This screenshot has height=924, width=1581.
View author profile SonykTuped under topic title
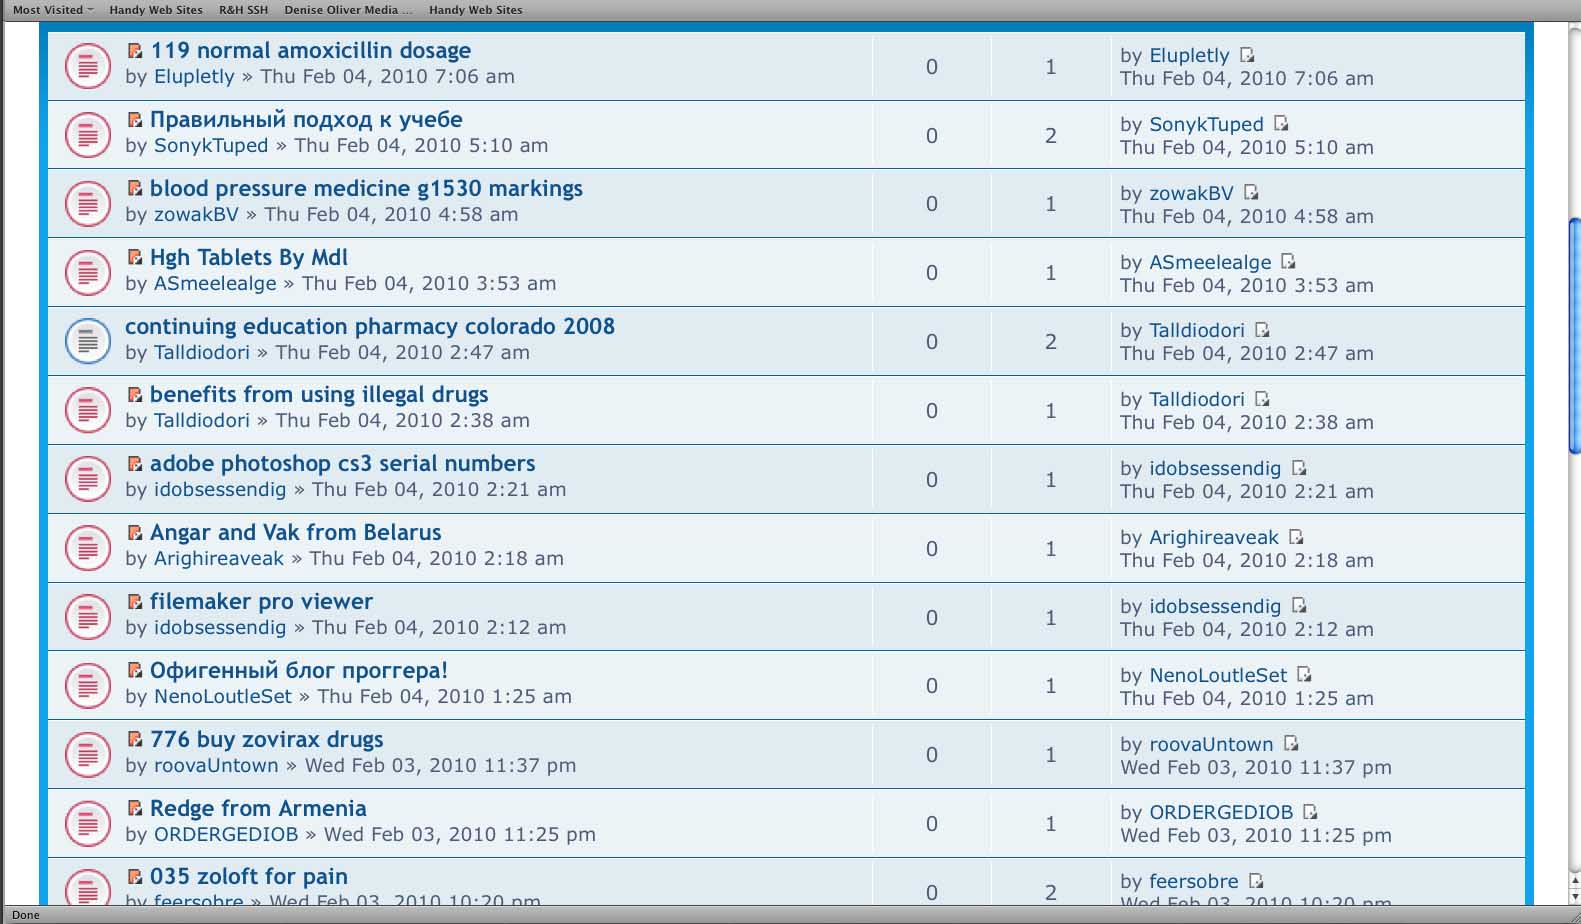[x=211, y=146]
